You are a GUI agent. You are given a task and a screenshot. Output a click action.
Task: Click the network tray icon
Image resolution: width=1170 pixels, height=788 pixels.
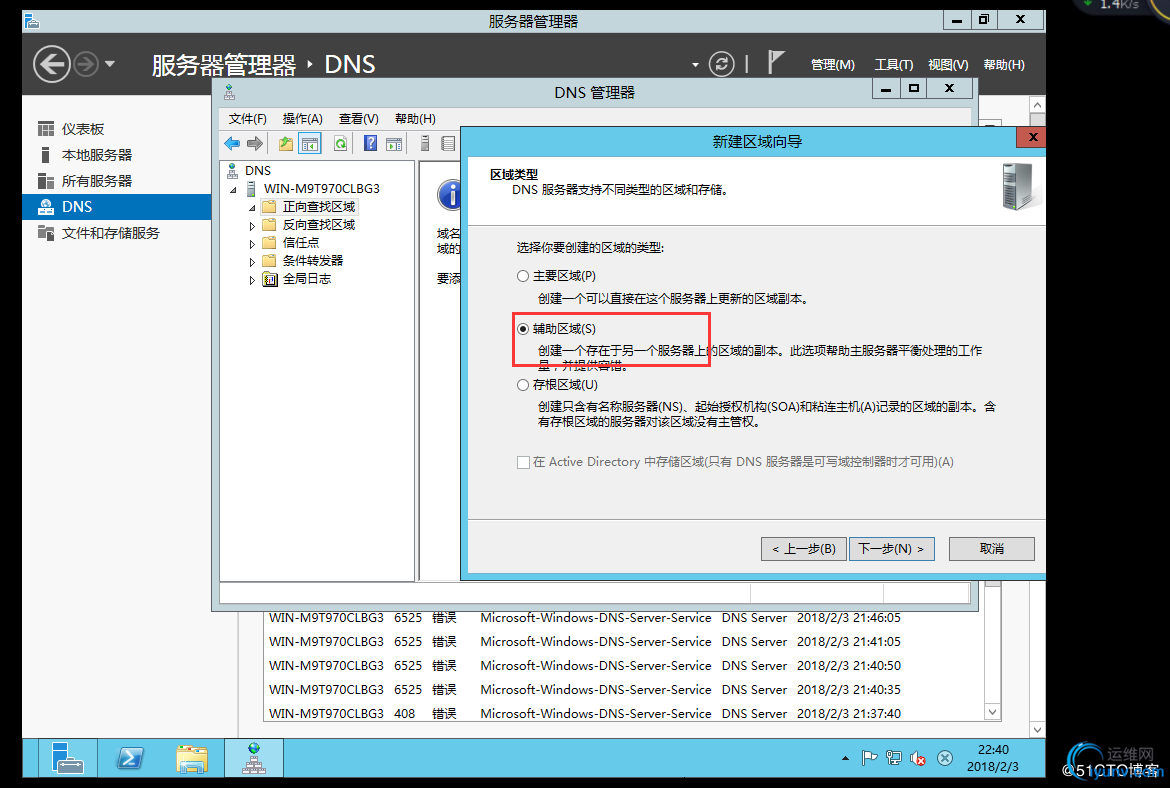coord(893,758)
